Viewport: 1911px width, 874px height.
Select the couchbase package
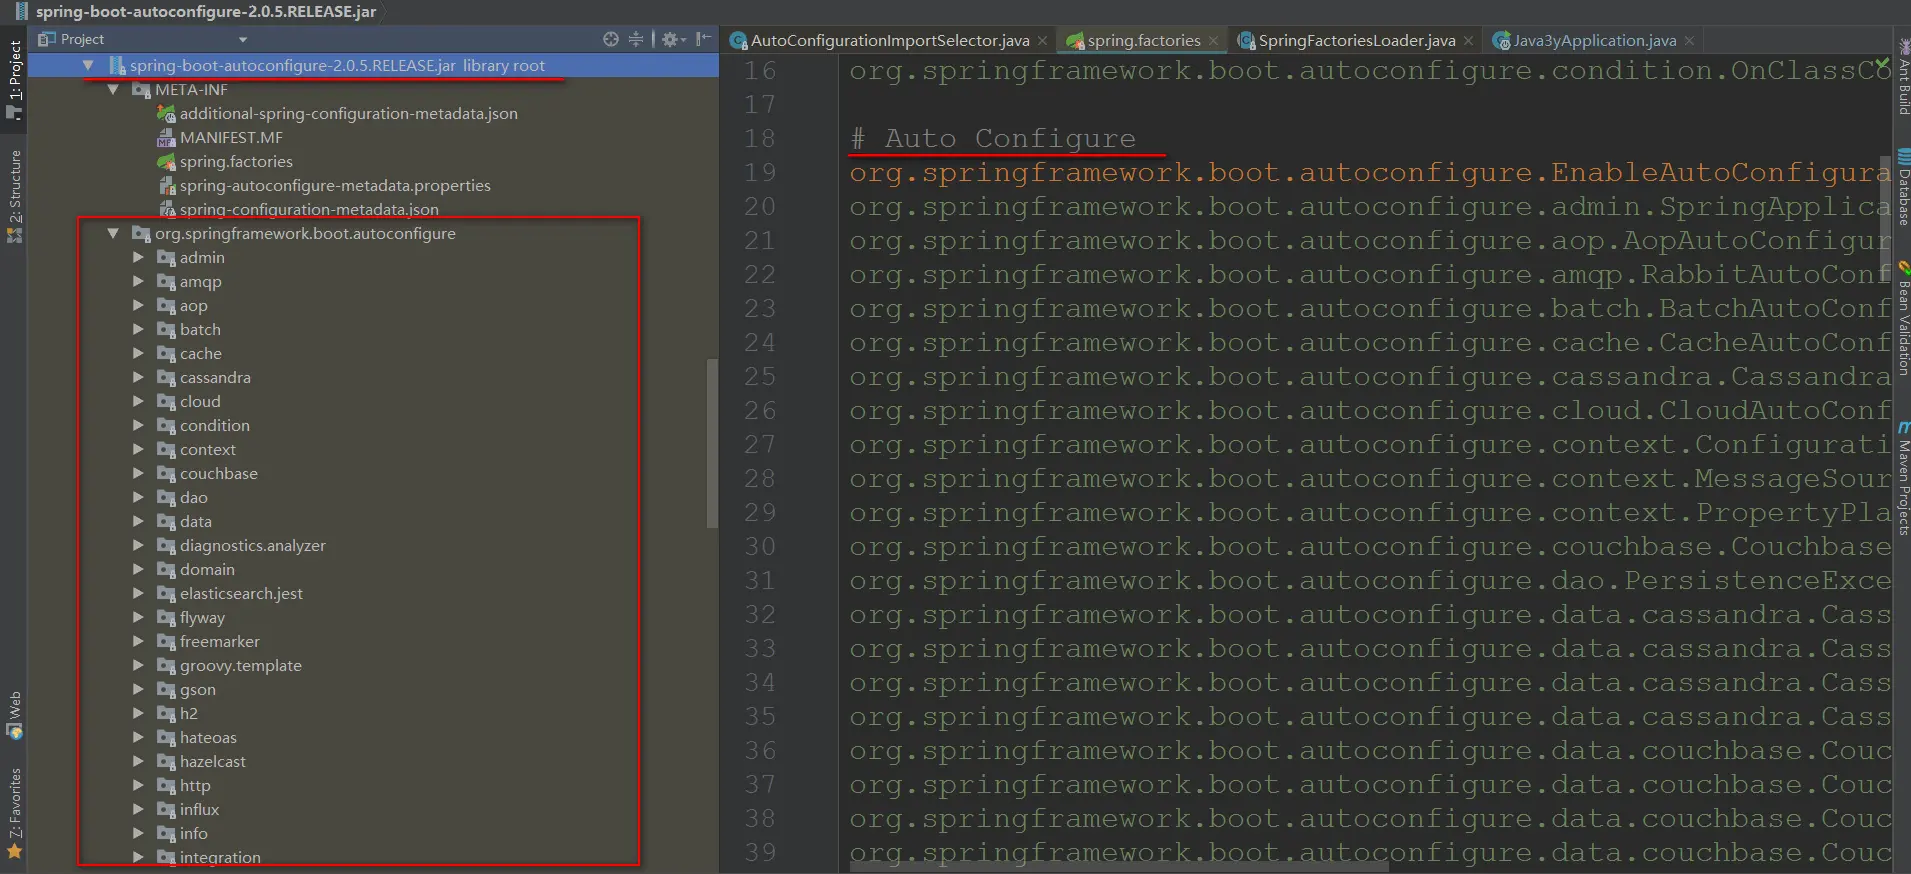pyautogui.click(x=218, y=473)
